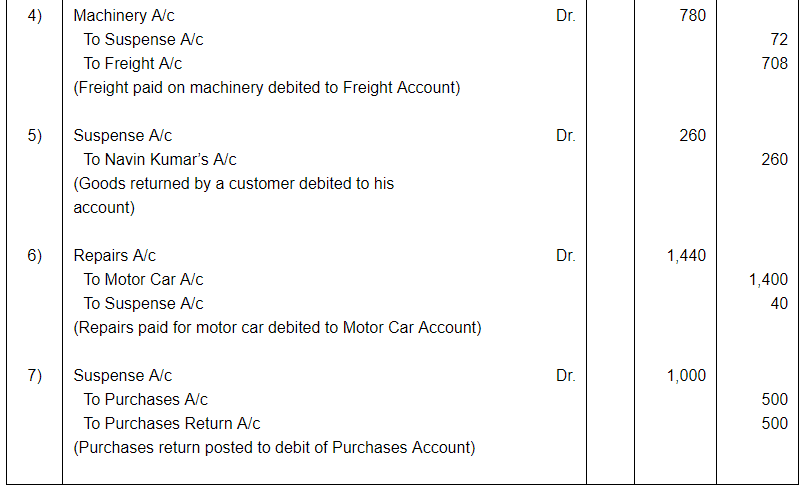Click the purchases return posted narration
Screen dimensions: 806x492
(274, 448)
